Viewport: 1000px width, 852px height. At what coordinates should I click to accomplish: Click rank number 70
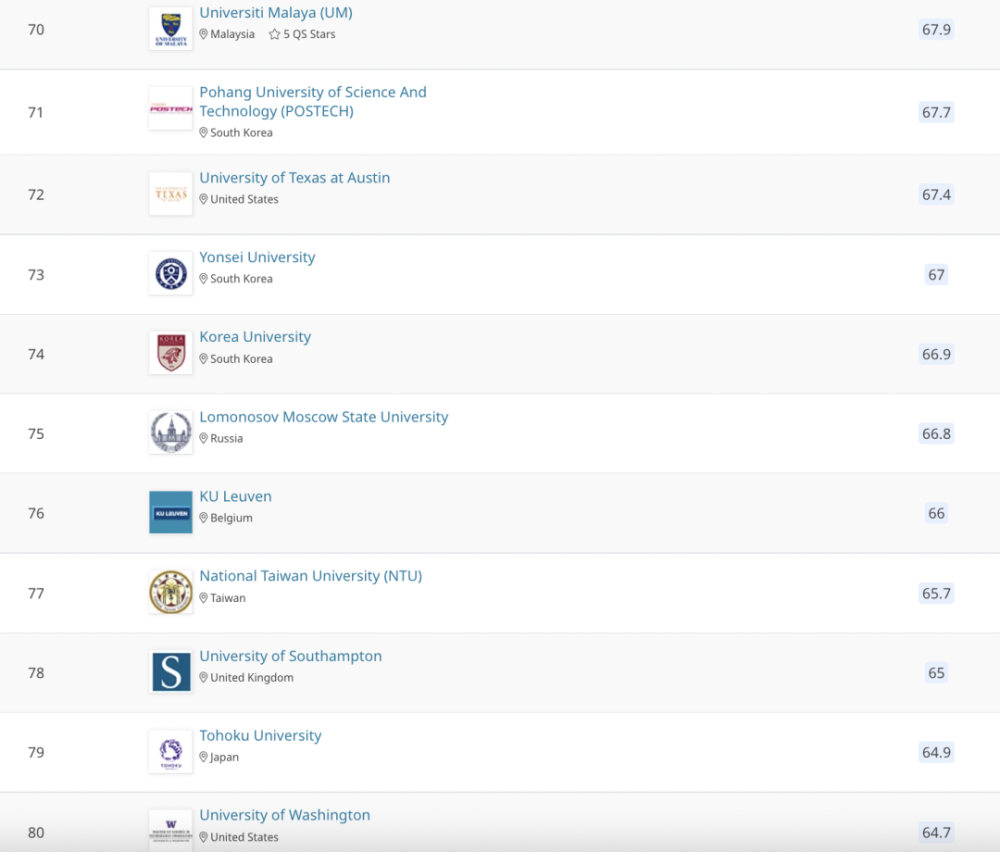point(36,29)
